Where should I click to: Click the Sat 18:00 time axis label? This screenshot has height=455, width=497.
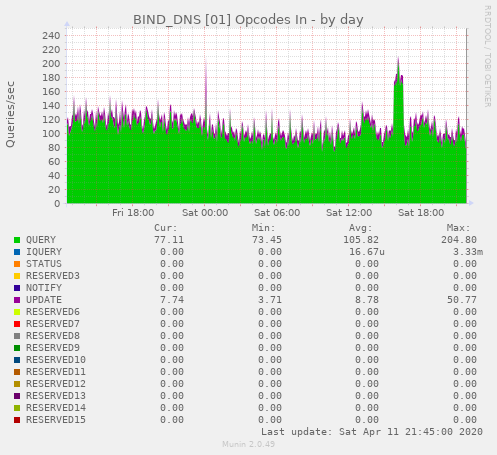[421, 213]
